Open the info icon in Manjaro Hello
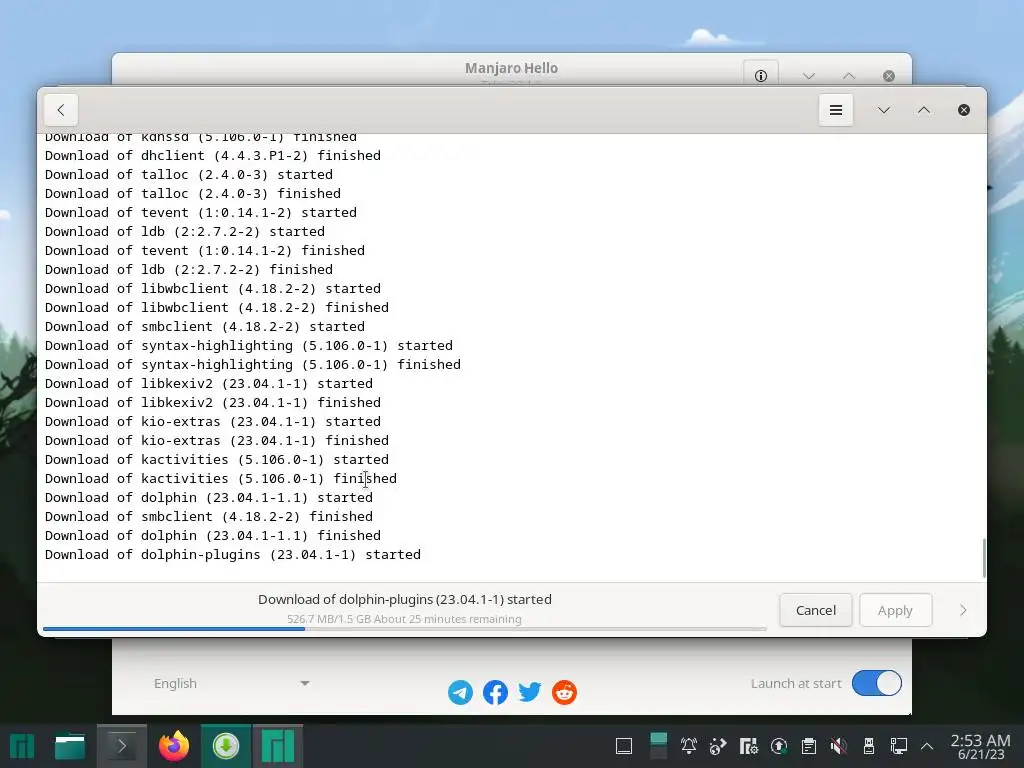1024x768 pixels. pos(761,76)
